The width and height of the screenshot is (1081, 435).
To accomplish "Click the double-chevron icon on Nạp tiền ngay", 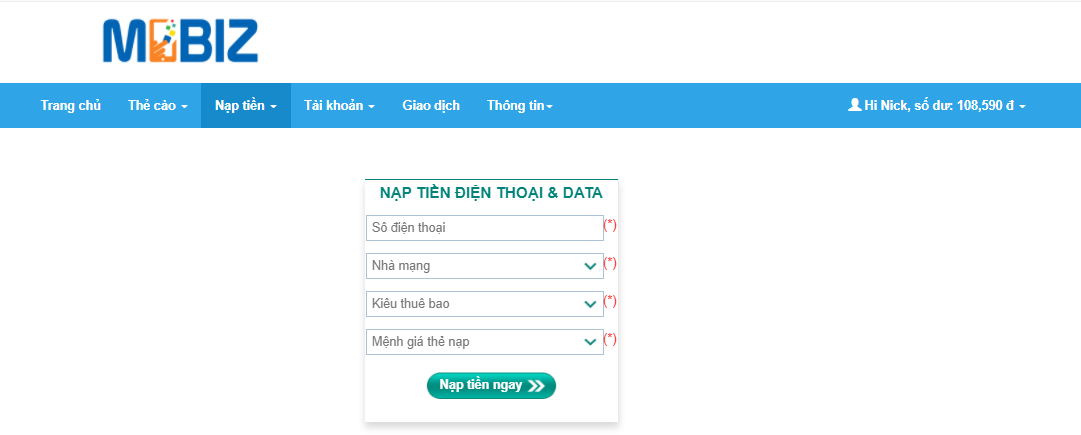I will pos(537,386).
